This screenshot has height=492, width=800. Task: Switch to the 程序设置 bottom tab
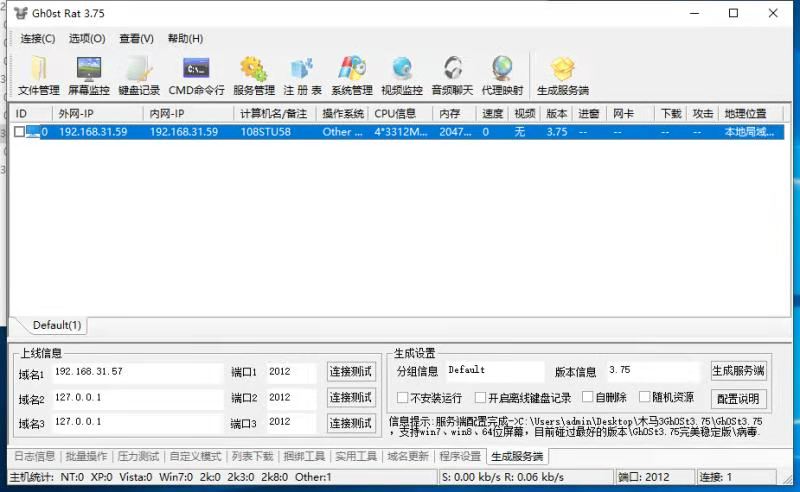click(460, 456)
